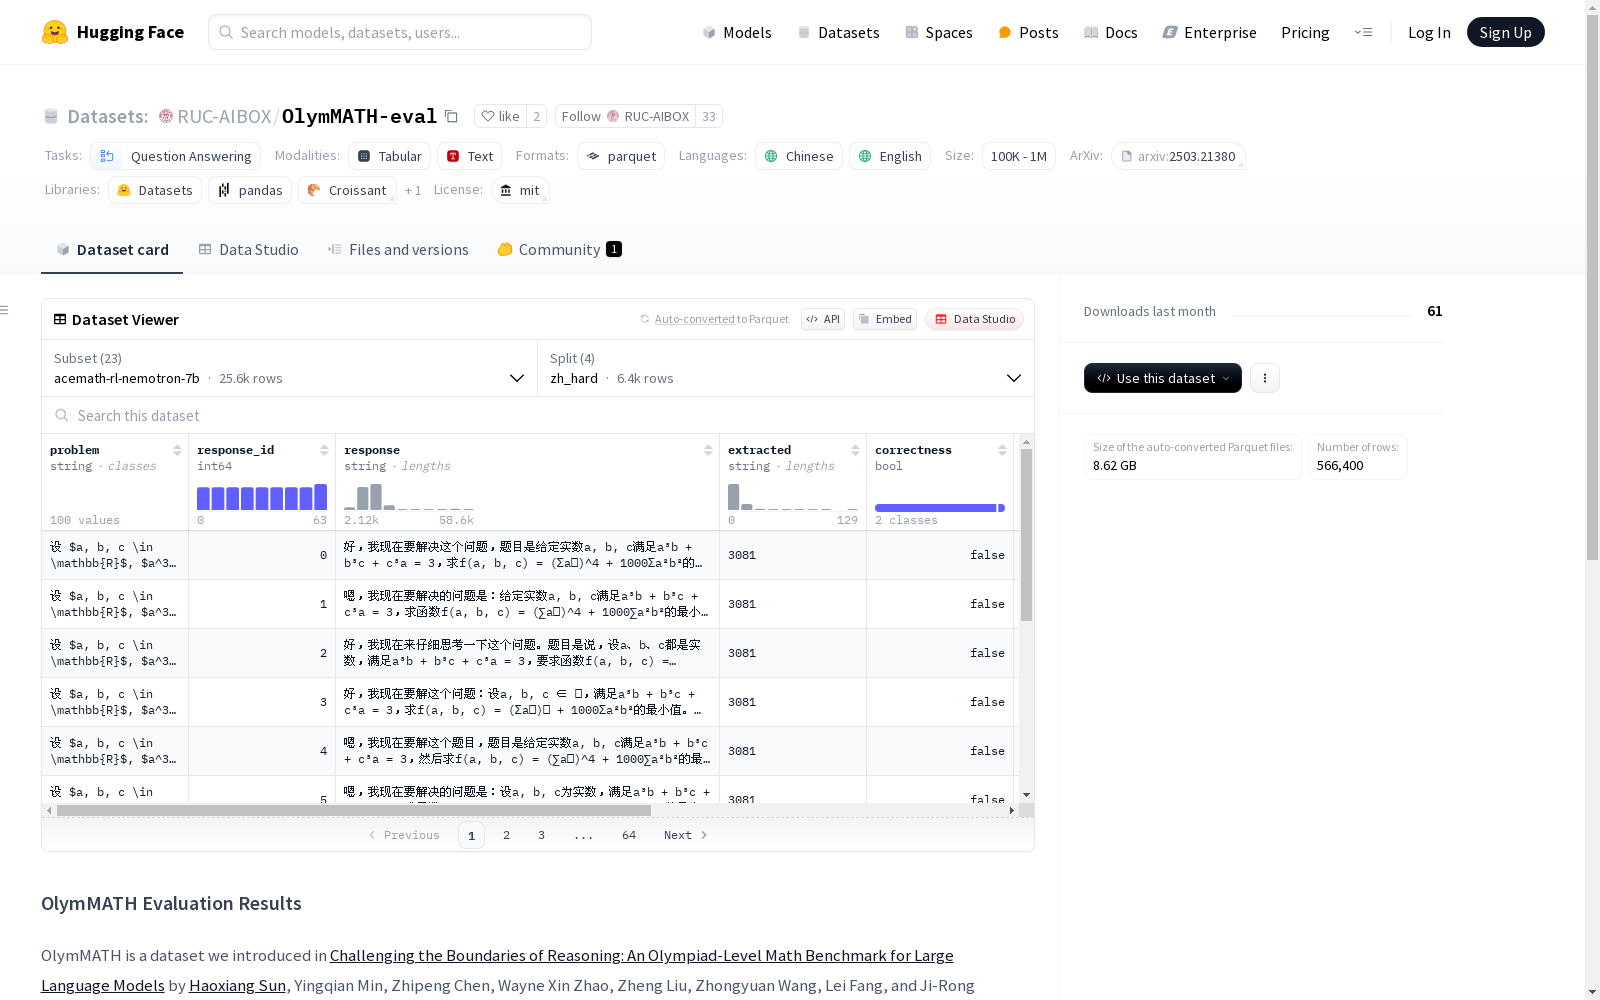Click the Log In link
This screenshot has width=1600, height=1000.
[1429, 32]
